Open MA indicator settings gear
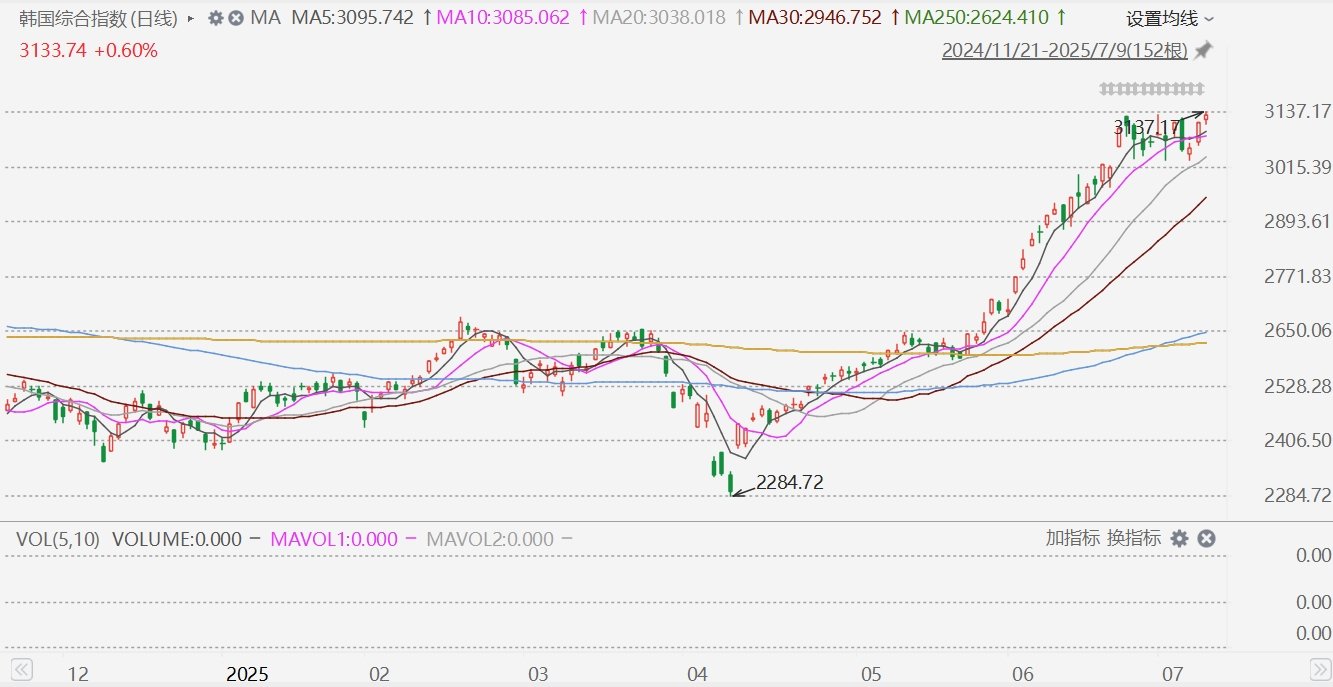Image resolution: width=1333 pixels, height=687 pixels. [x=216, y=18]
